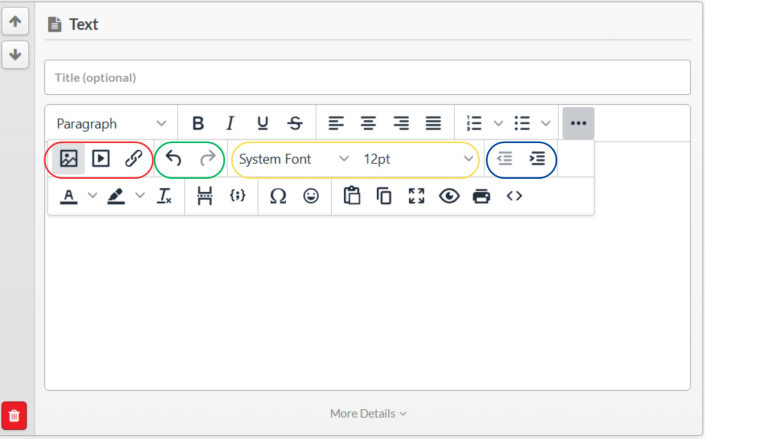
Task: Undo the last edit
Action: [174, 159]
